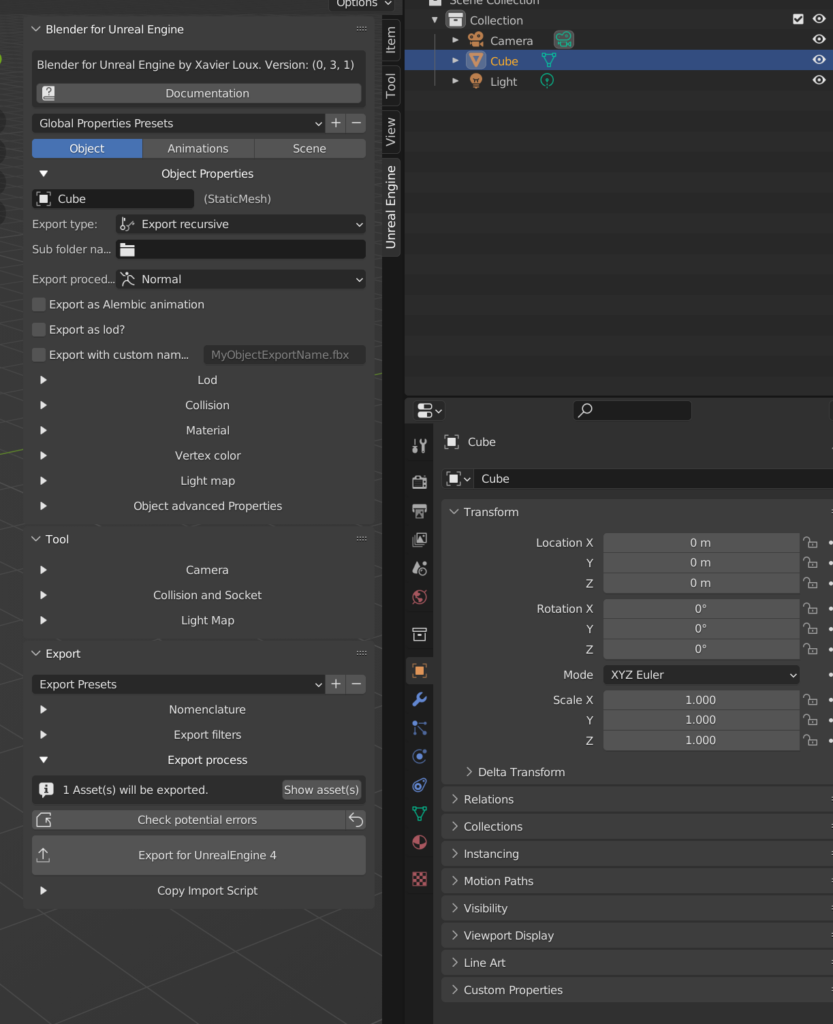Lock the Location X transform
The image size is (833, 1024).
[x=810, y=542]
